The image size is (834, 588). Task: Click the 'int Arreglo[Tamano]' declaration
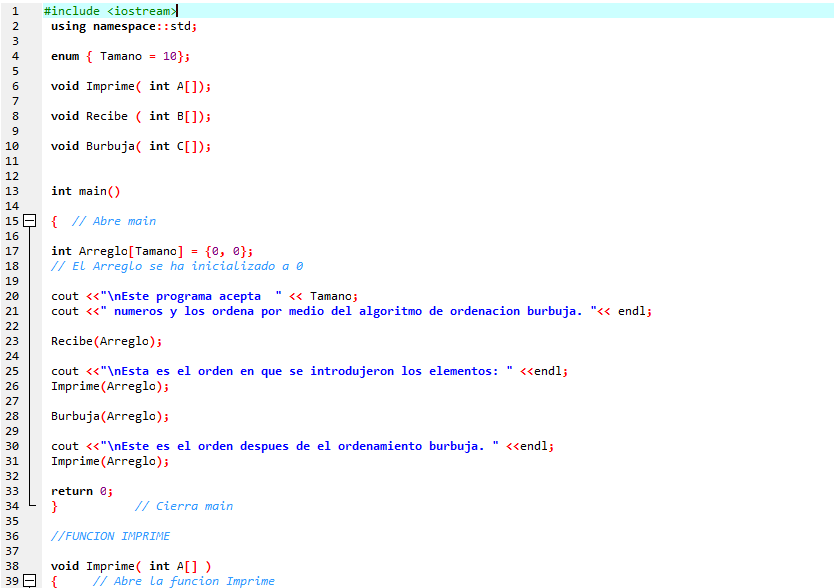(x=152, y=251)
